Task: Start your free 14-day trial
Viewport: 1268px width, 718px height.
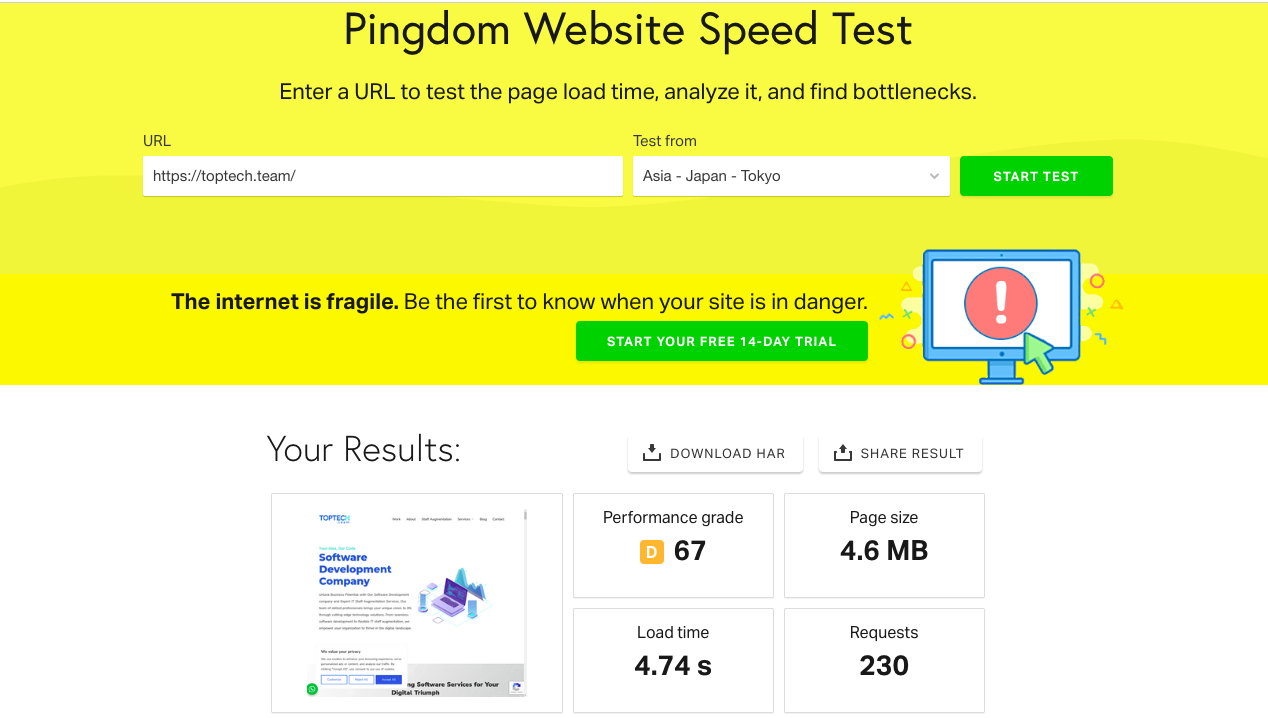Action: [721, 341]
